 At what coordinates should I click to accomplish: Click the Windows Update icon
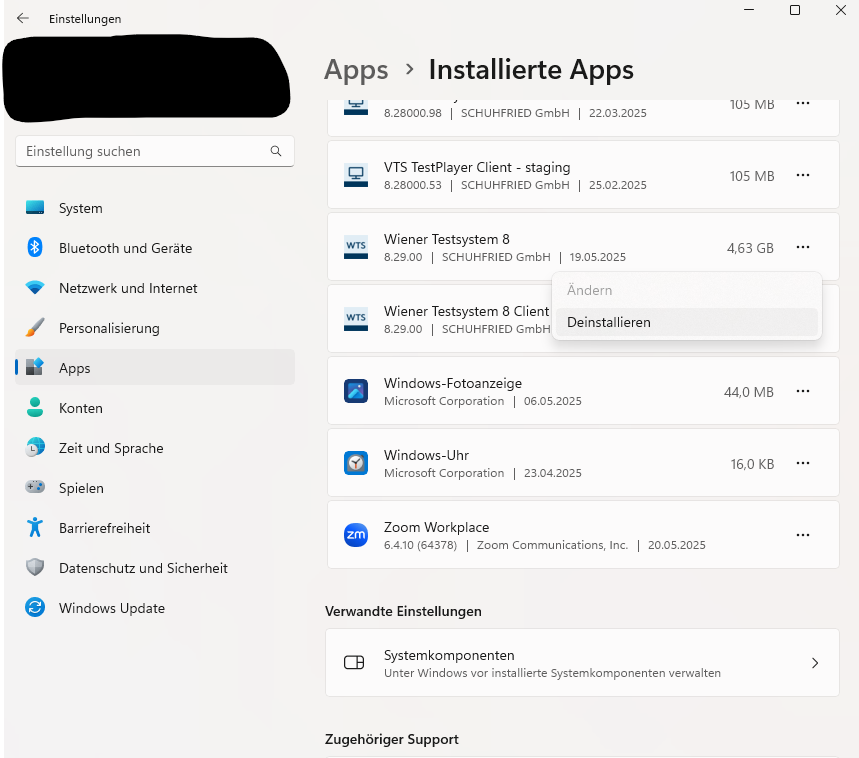click(35, 608)
